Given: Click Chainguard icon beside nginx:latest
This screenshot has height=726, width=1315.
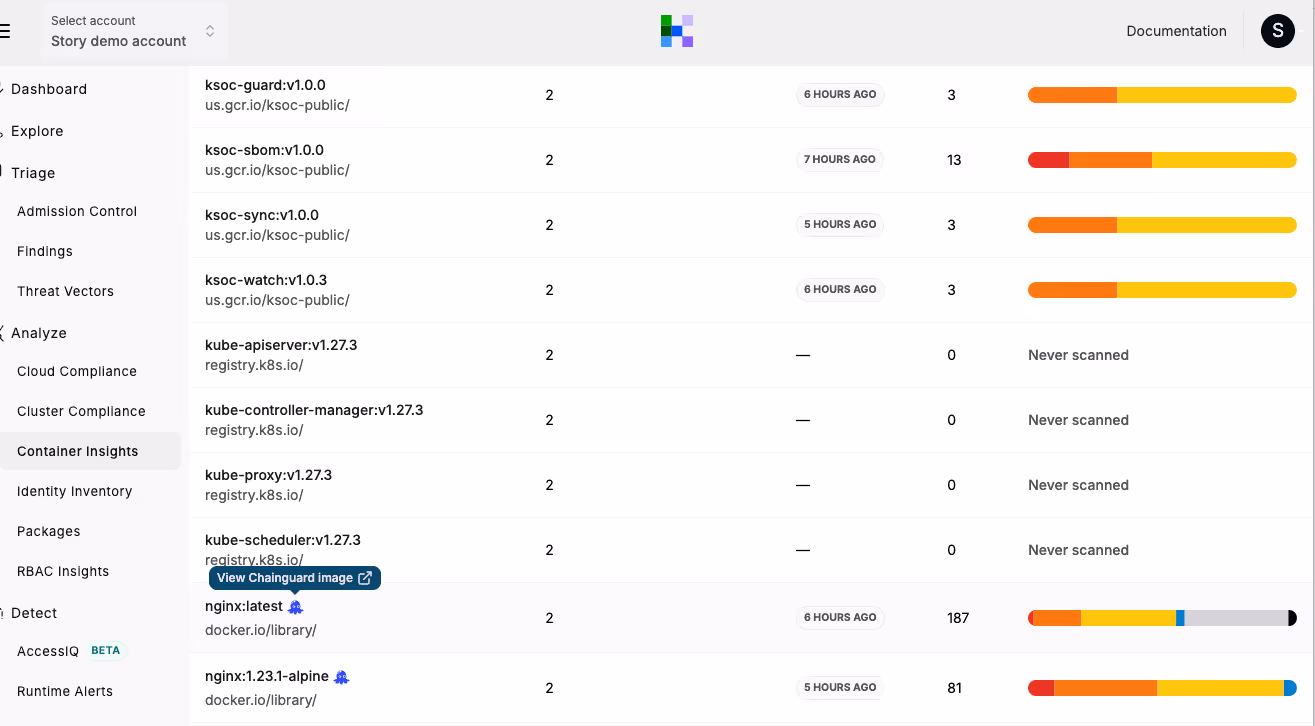Looking at the screenshot, I should [x=295, y=607].
